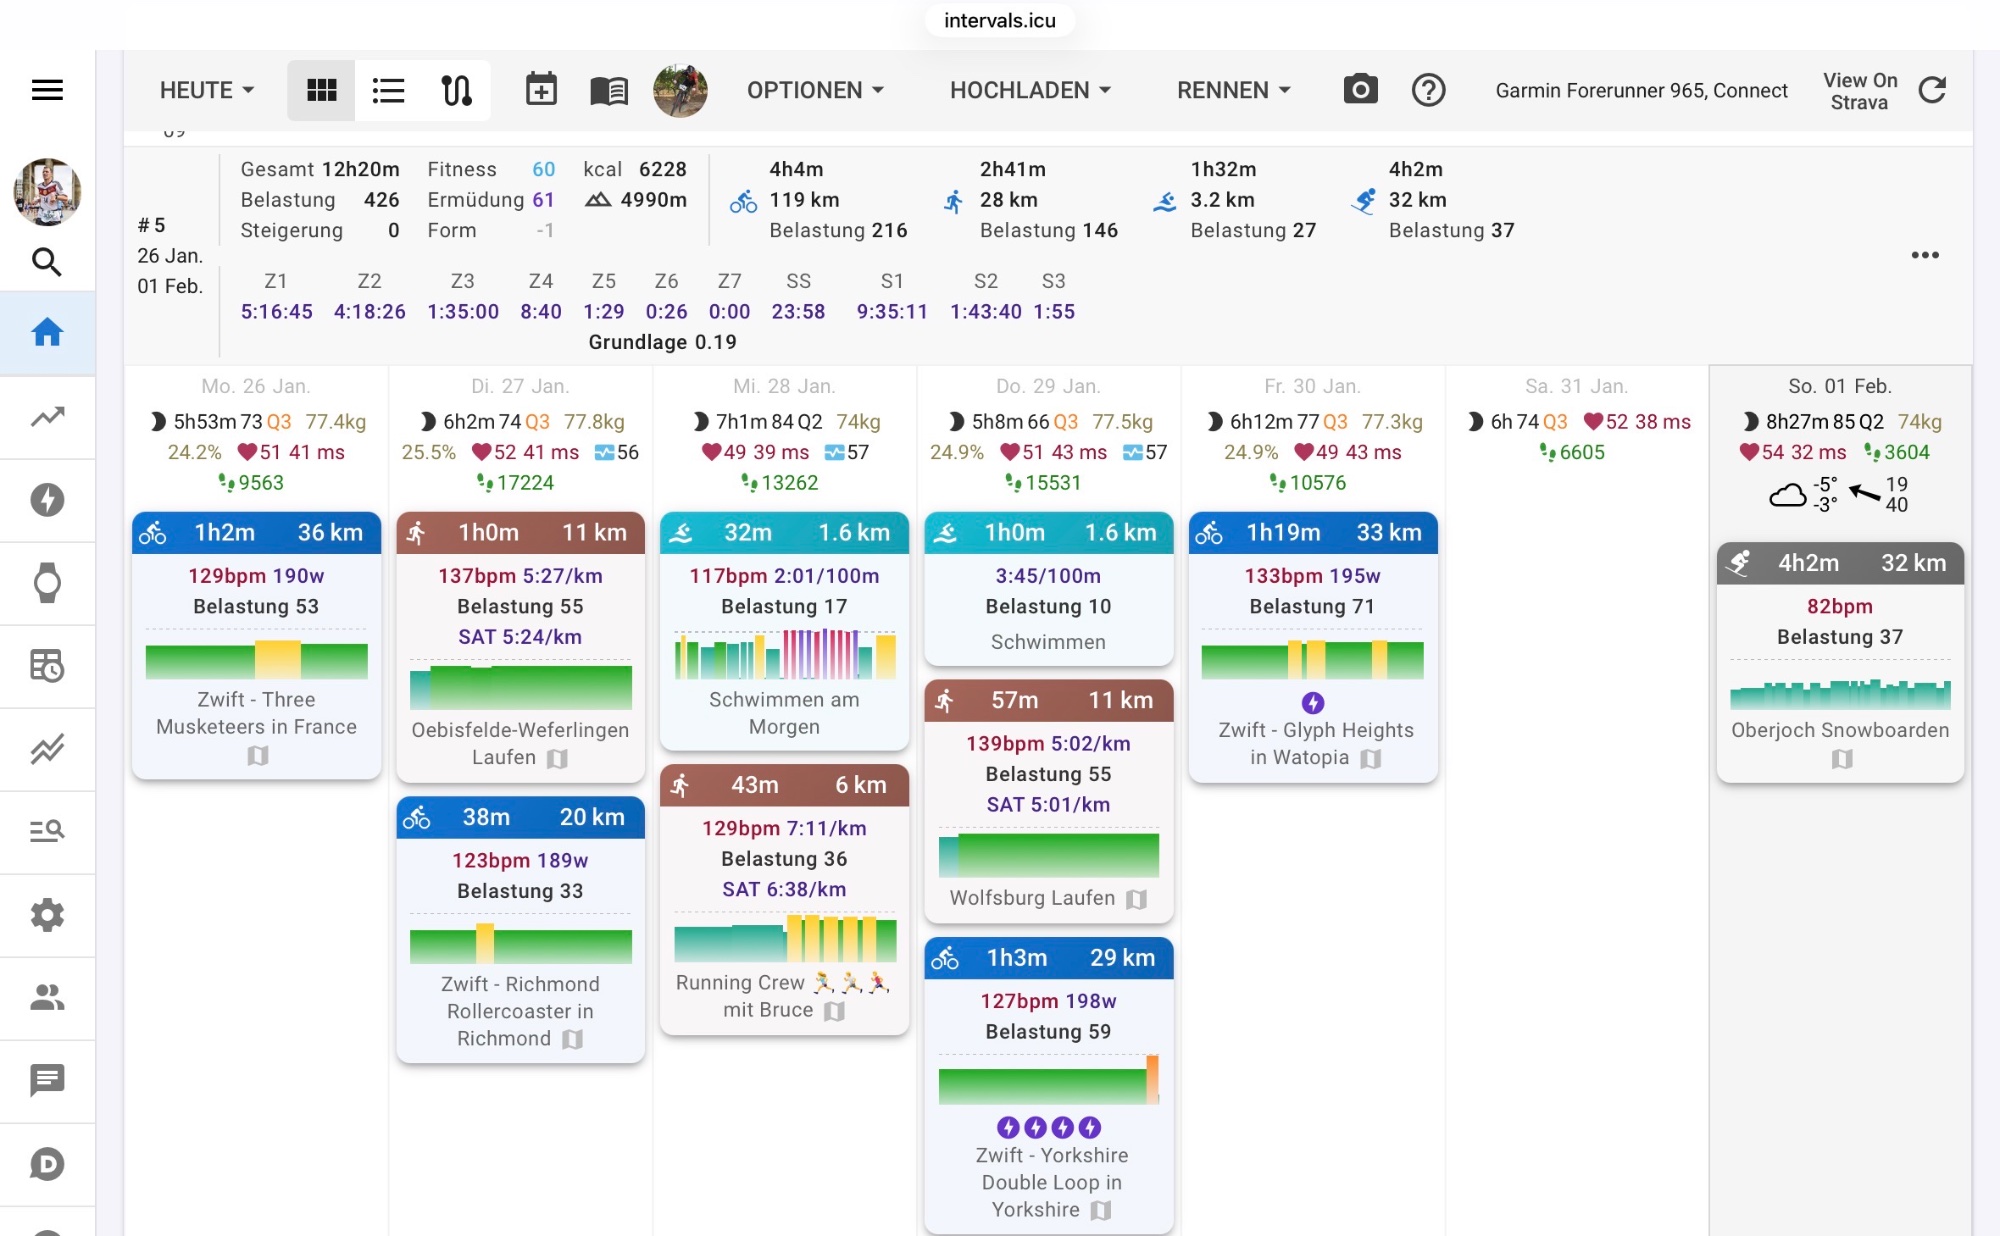Image resolution: width=2000 pixels, height=1236 pixels.
Task: Click the add calendar event icon
Action: coord(541,90)
